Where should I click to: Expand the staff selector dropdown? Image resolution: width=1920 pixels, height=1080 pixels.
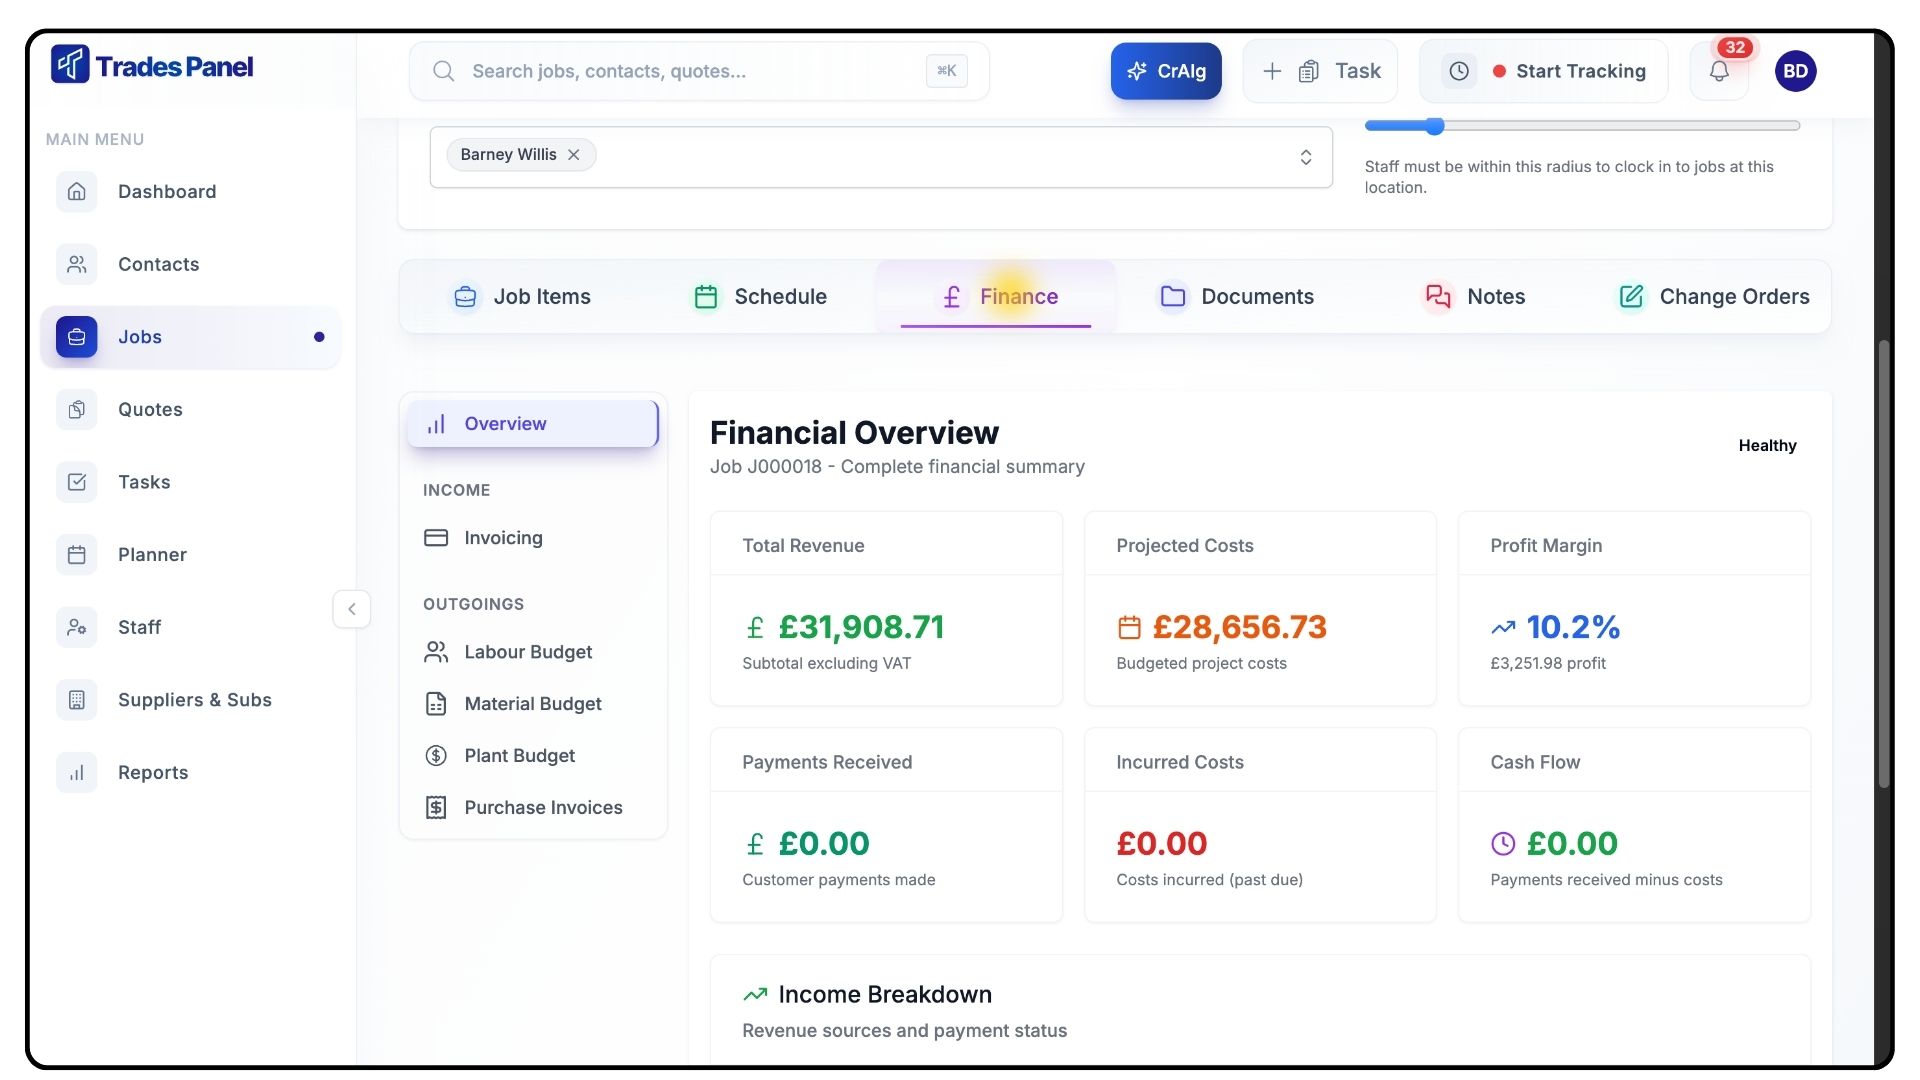[x=1305, y=157]
